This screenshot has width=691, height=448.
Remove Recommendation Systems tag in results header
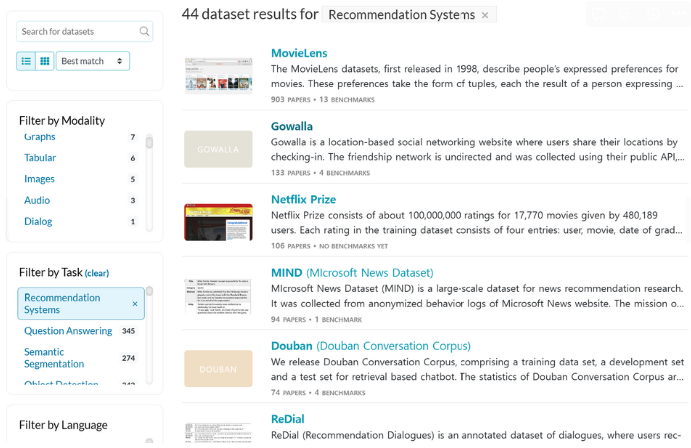tap(485, 15)
